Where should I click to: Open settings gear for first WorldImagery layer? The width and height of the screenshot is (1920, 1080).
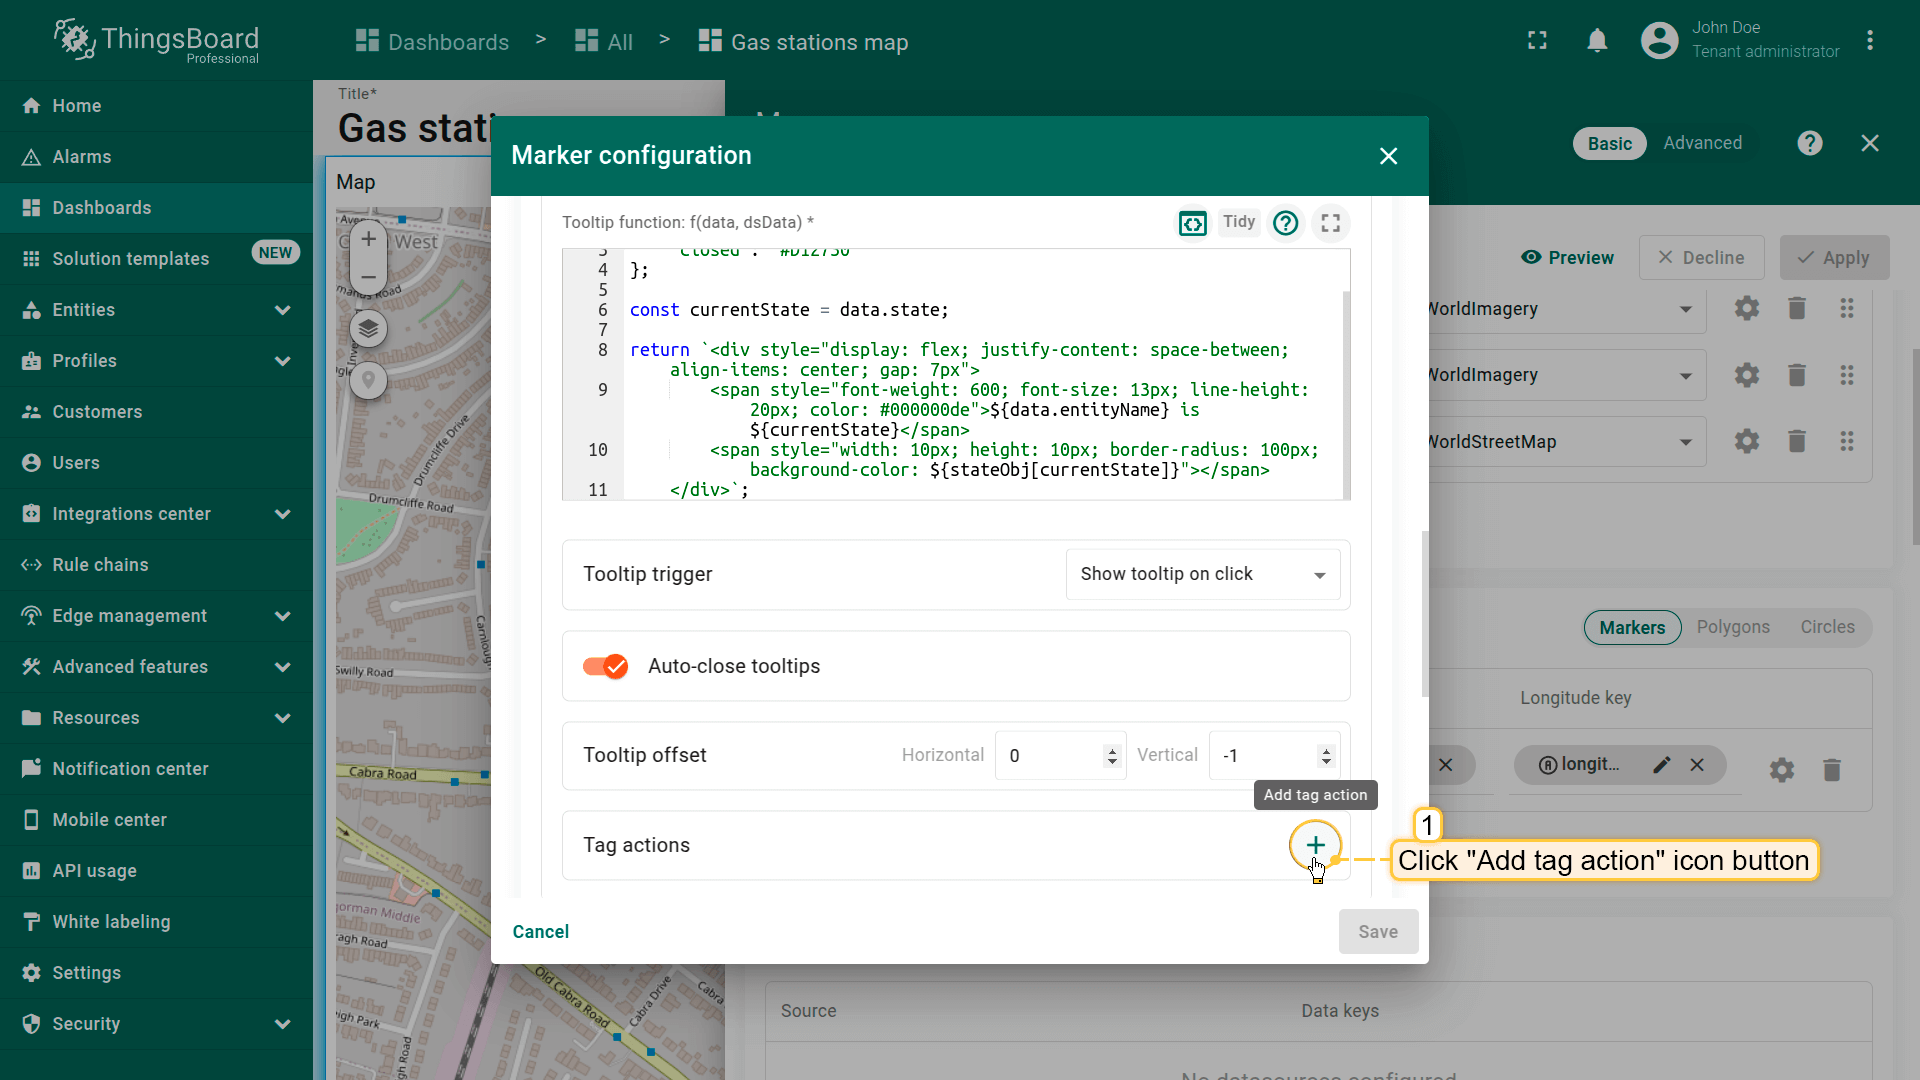pos(1746,309)
